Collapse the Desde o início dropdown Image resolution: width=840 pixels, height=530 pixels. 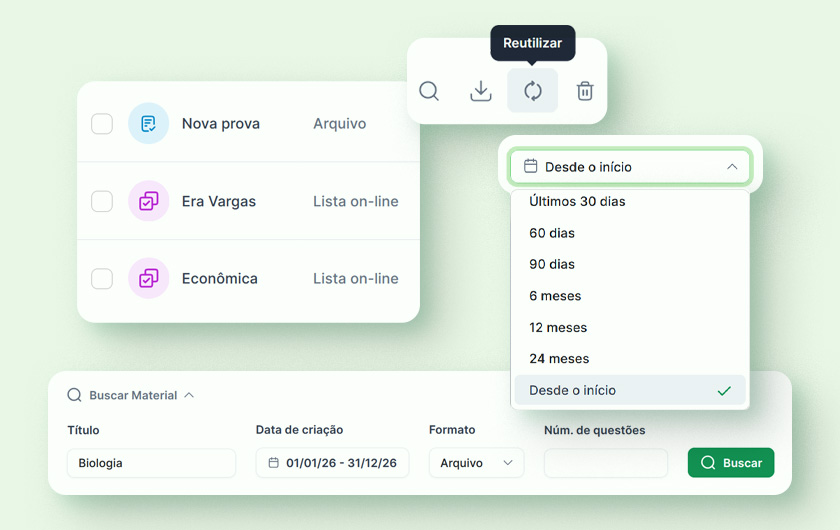tap(630, 167)
